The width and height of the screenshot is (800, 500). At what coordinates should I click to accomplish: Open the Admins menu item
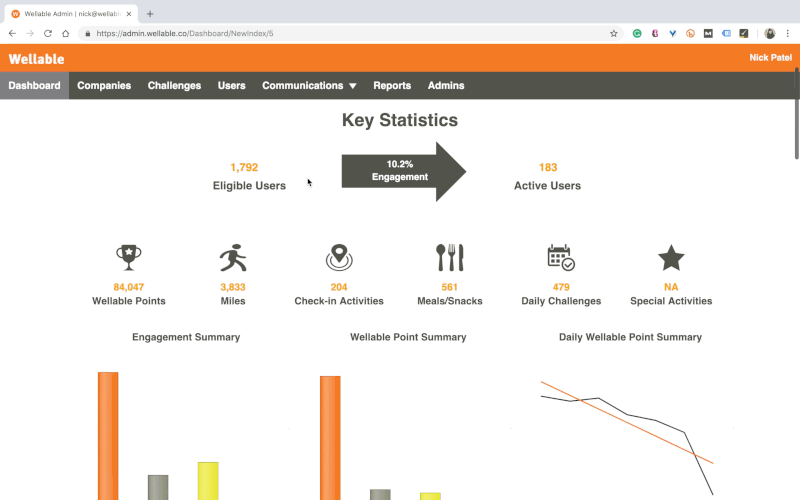click(446, 86)
